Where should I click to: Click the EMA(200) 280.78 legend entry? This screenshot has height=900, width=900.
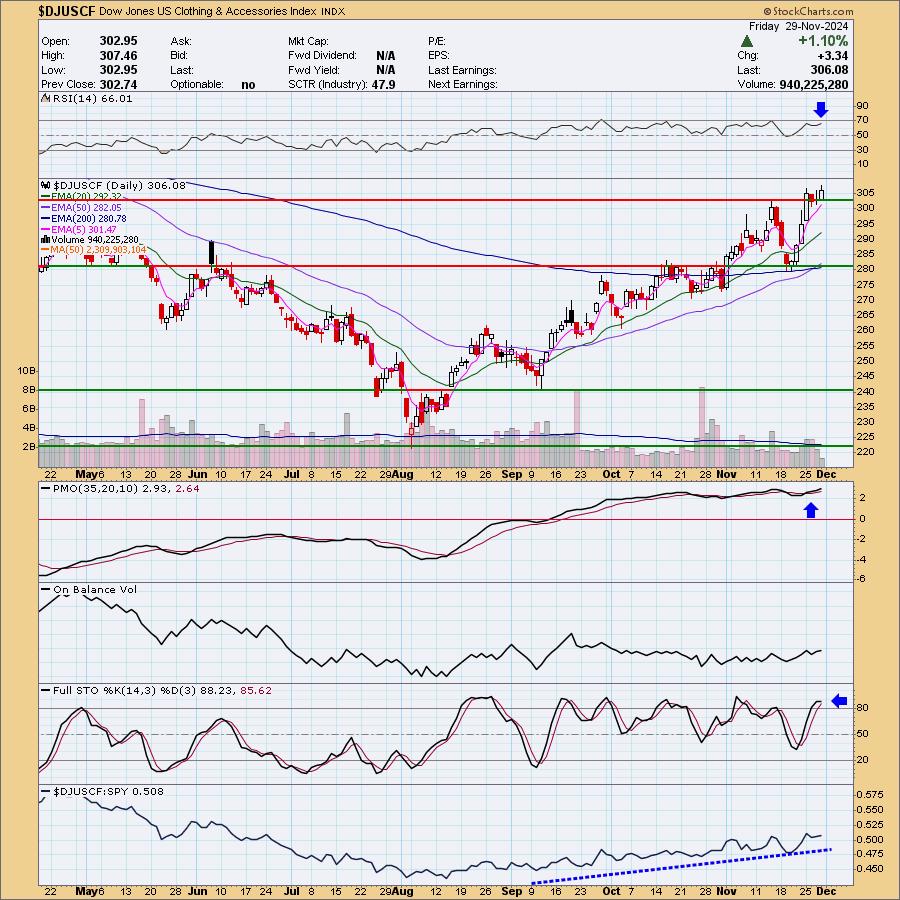[83, 218]
